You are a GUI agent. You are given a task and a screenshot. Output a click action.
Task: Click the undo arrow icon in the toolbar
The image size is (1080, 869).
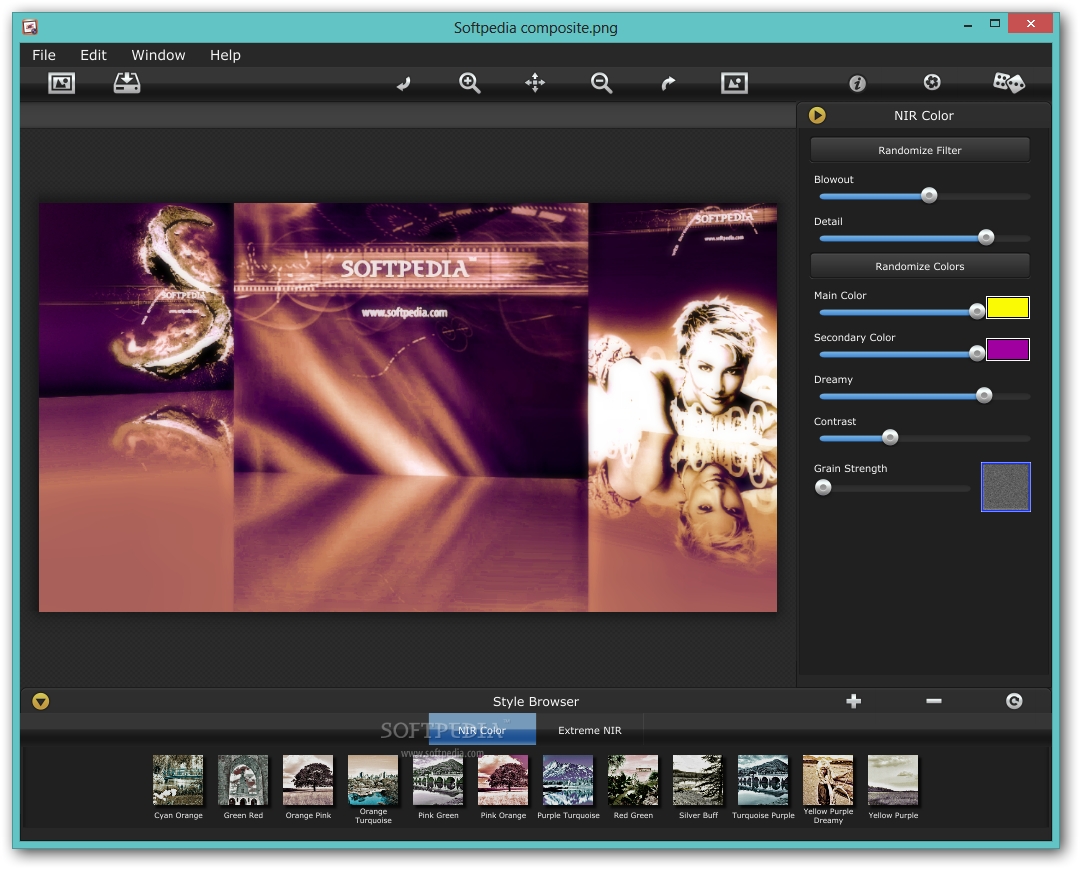pyautogui.click(x=404, y=84)
